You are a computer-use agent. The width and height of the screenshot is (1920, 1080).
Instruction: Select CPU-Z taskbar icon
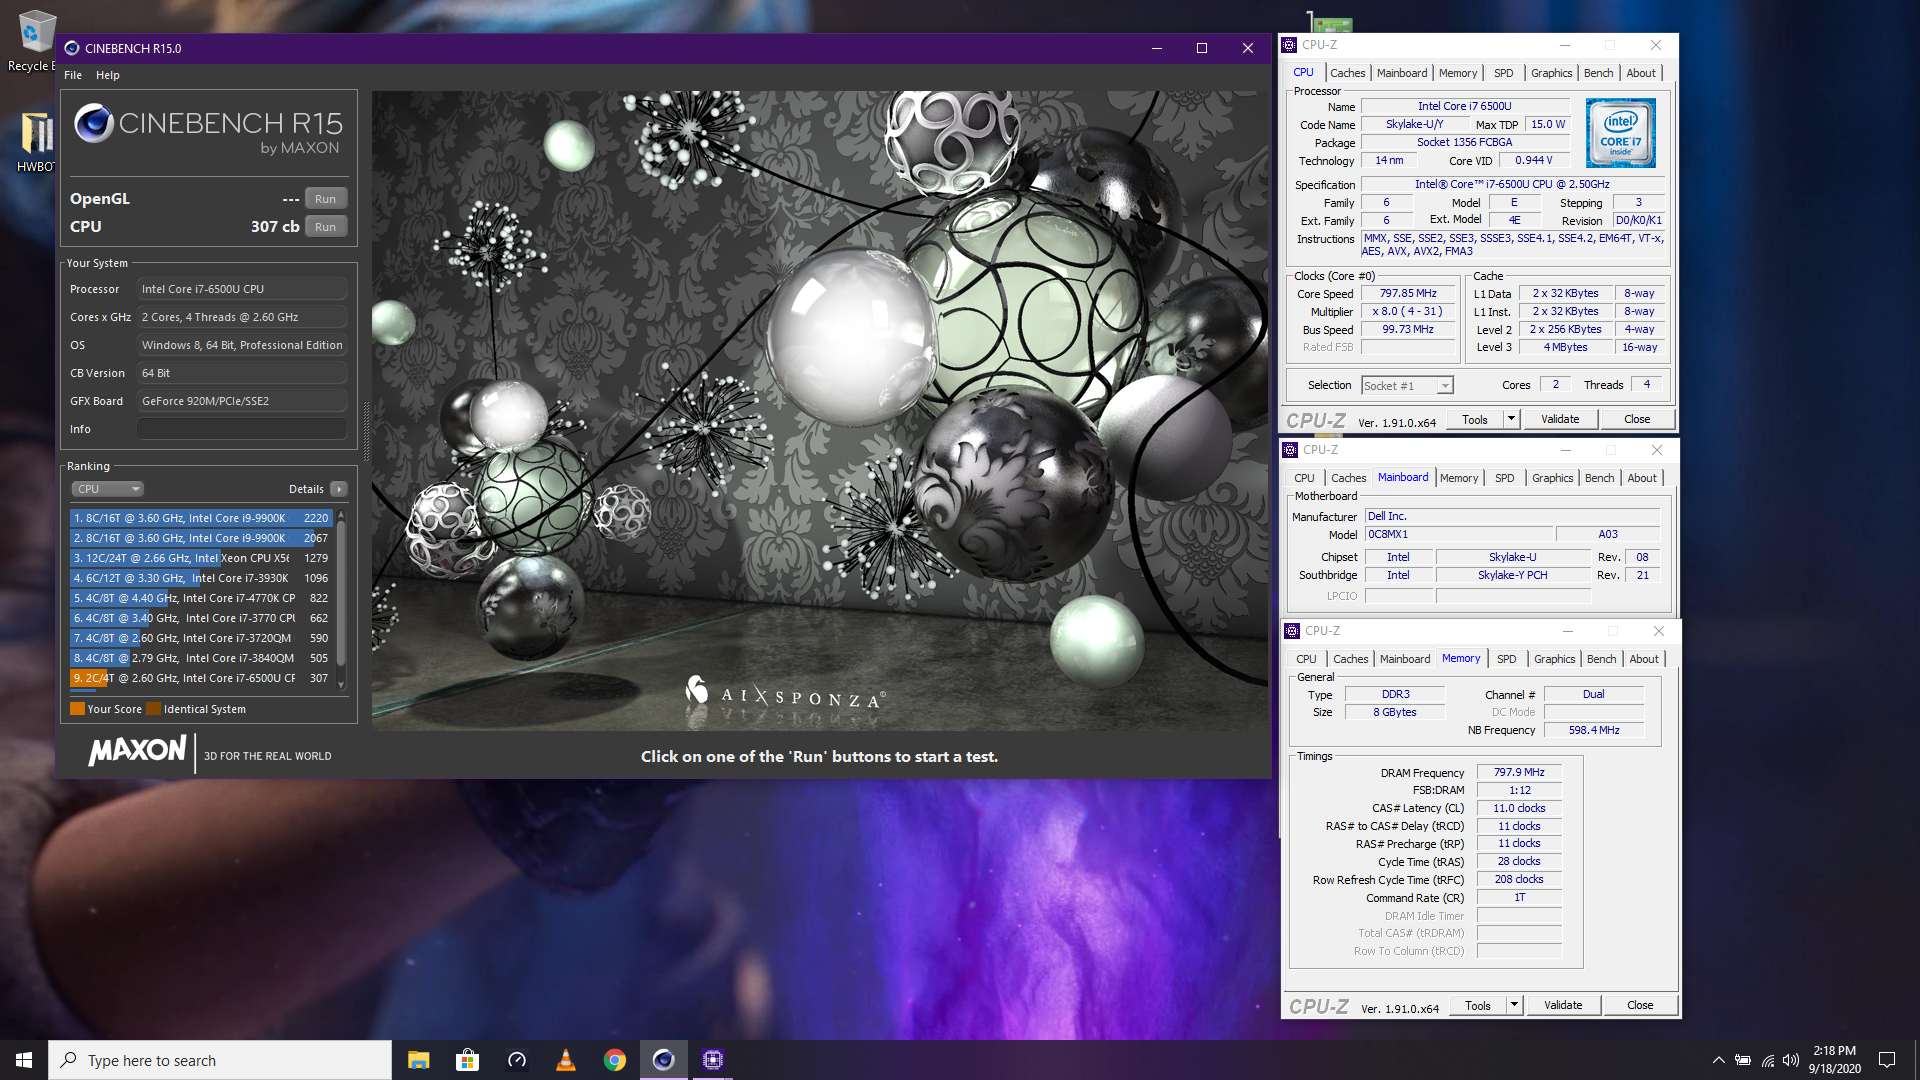pyautogui.click(x=712, y=1060)
